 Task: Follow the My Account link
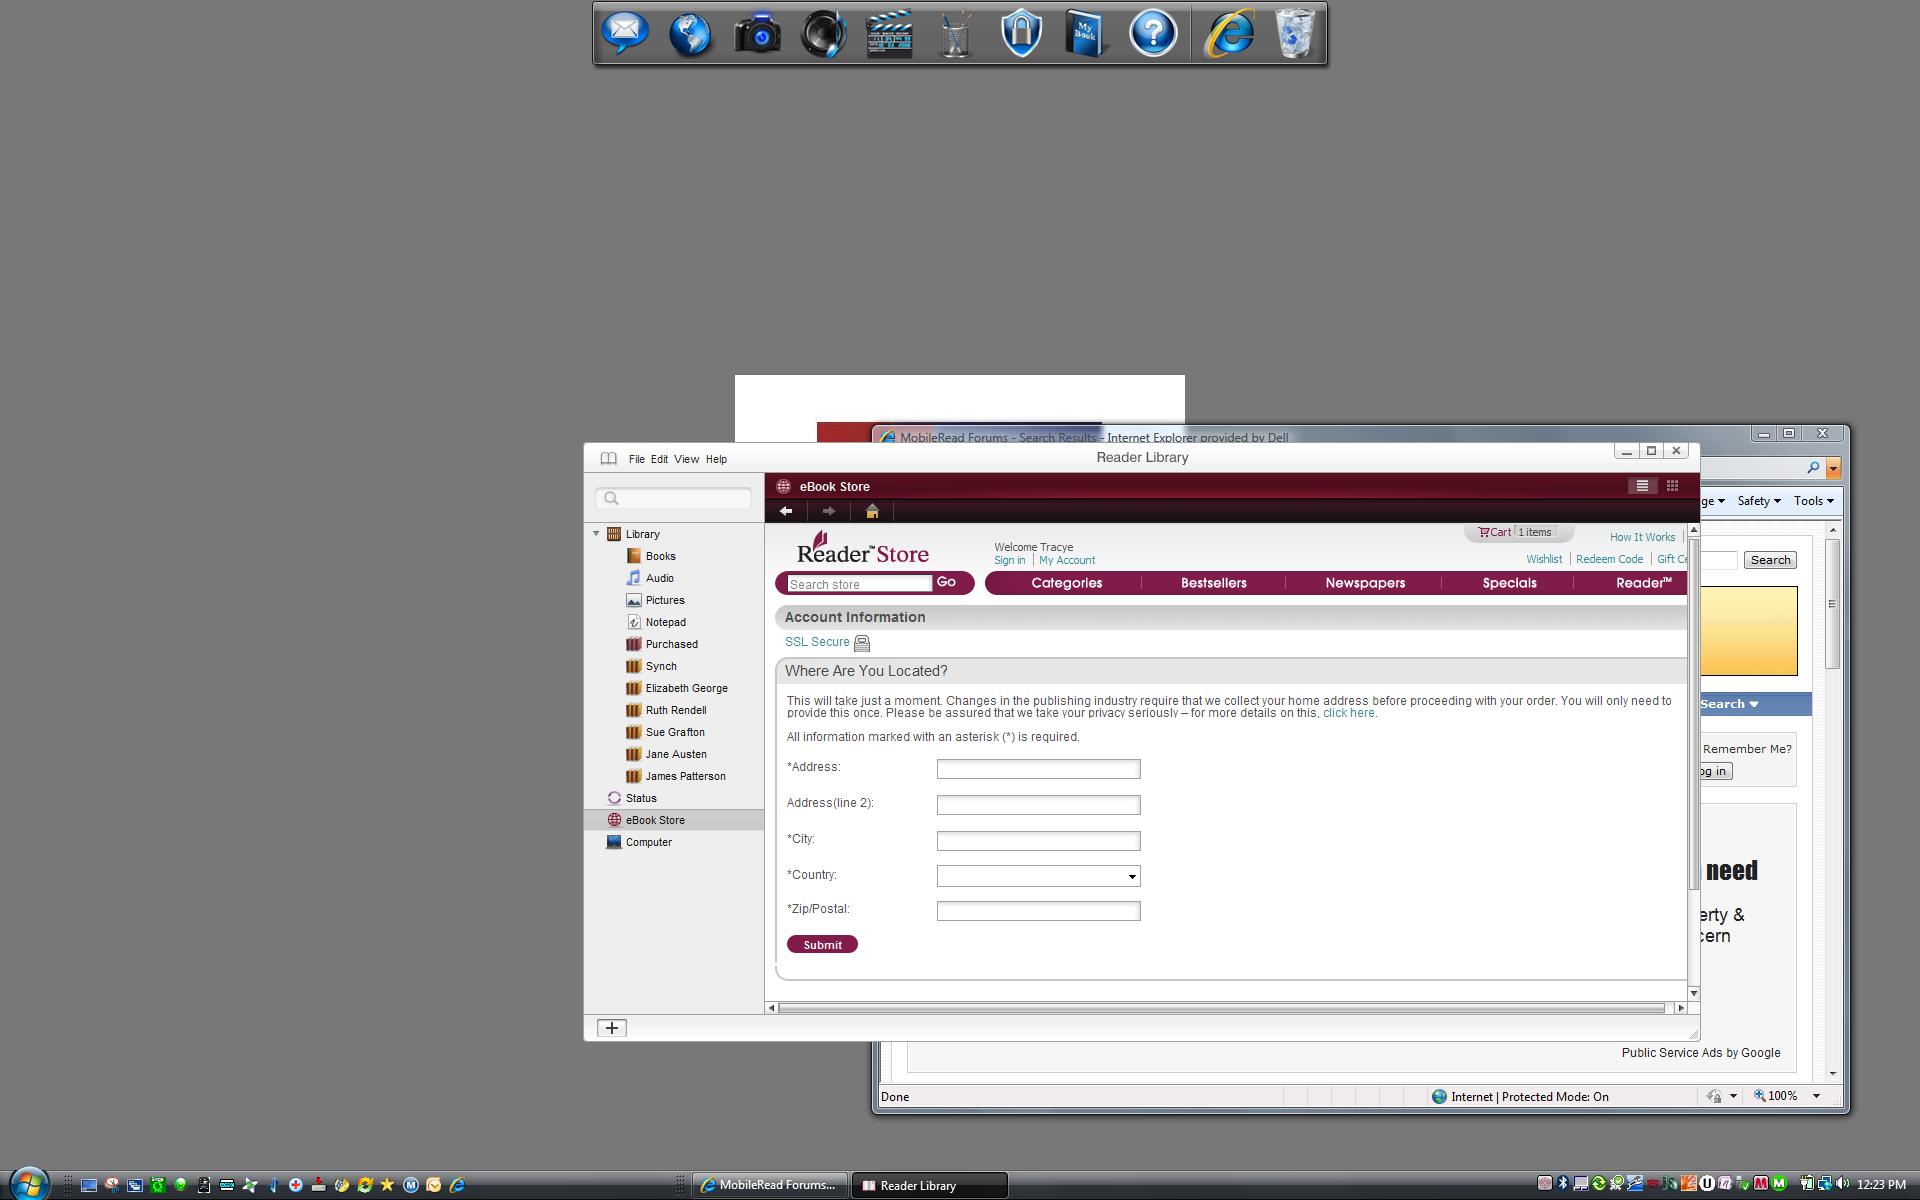pos(1066,560)
